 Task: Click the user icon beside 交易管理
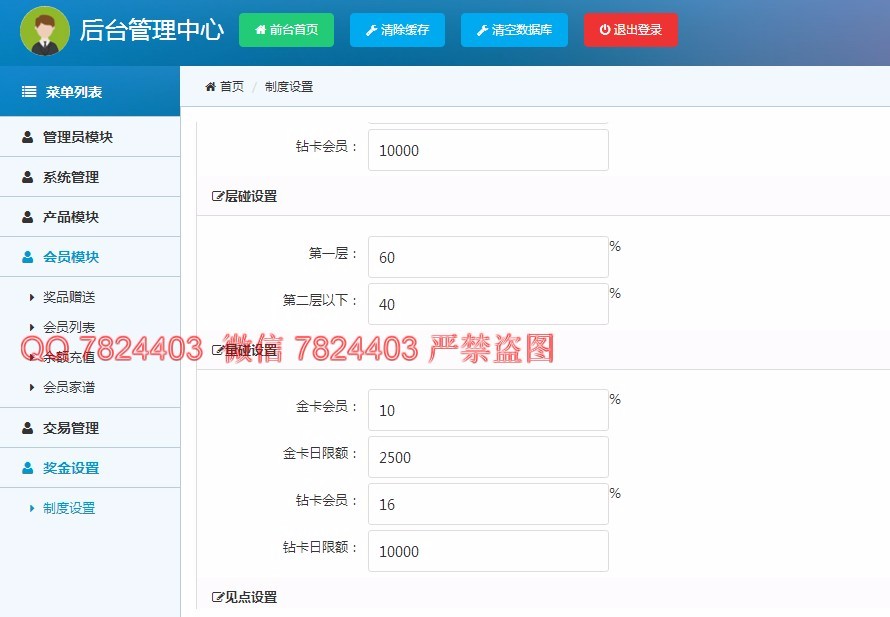tap(27, 428)
